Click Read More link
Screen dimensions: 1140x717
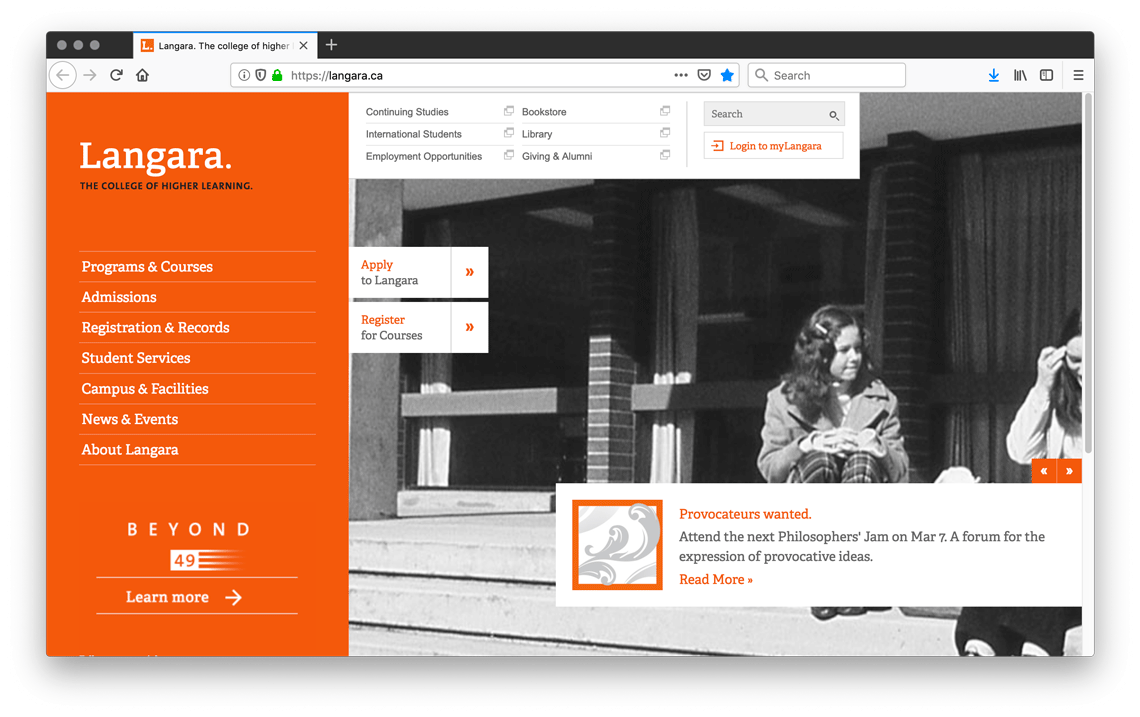click(715, 580)
